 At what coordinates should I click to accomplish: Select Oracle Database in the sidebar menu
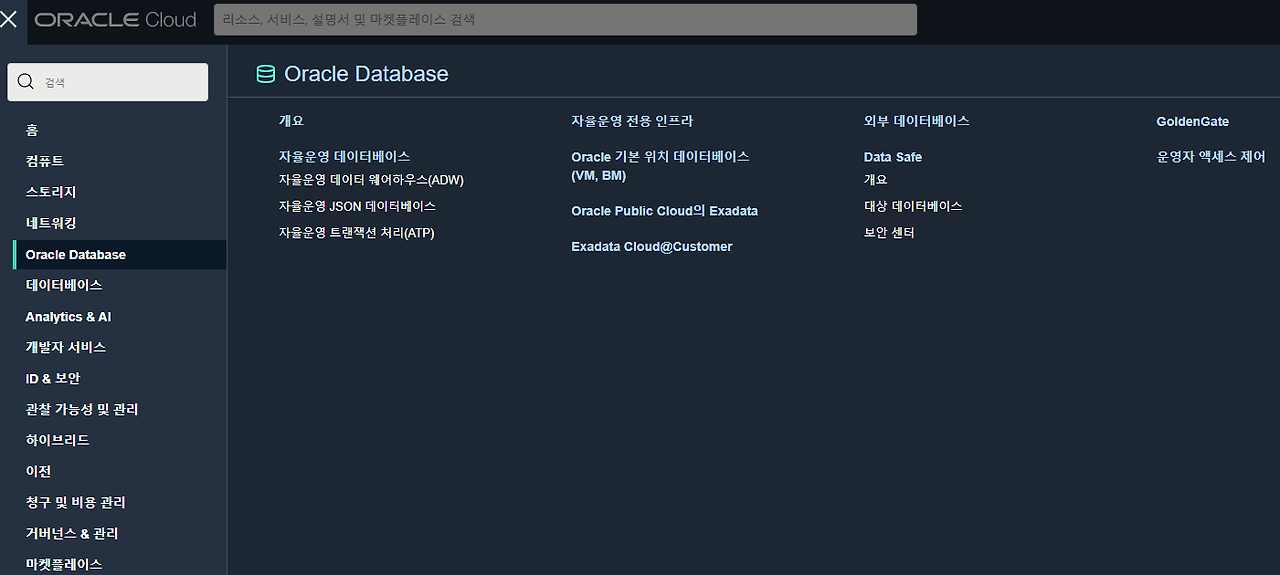pos(120,254)
